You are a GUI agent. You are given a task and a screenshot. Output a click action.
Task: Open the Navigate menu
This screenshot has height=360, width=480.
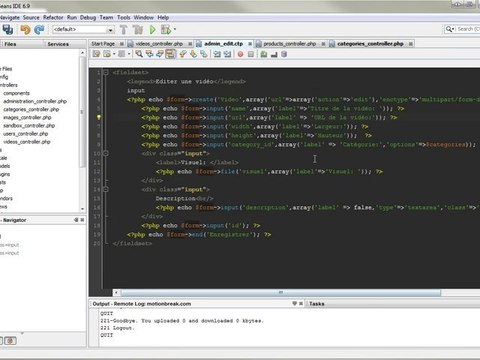pyautogui.click(x=9, y=17)
